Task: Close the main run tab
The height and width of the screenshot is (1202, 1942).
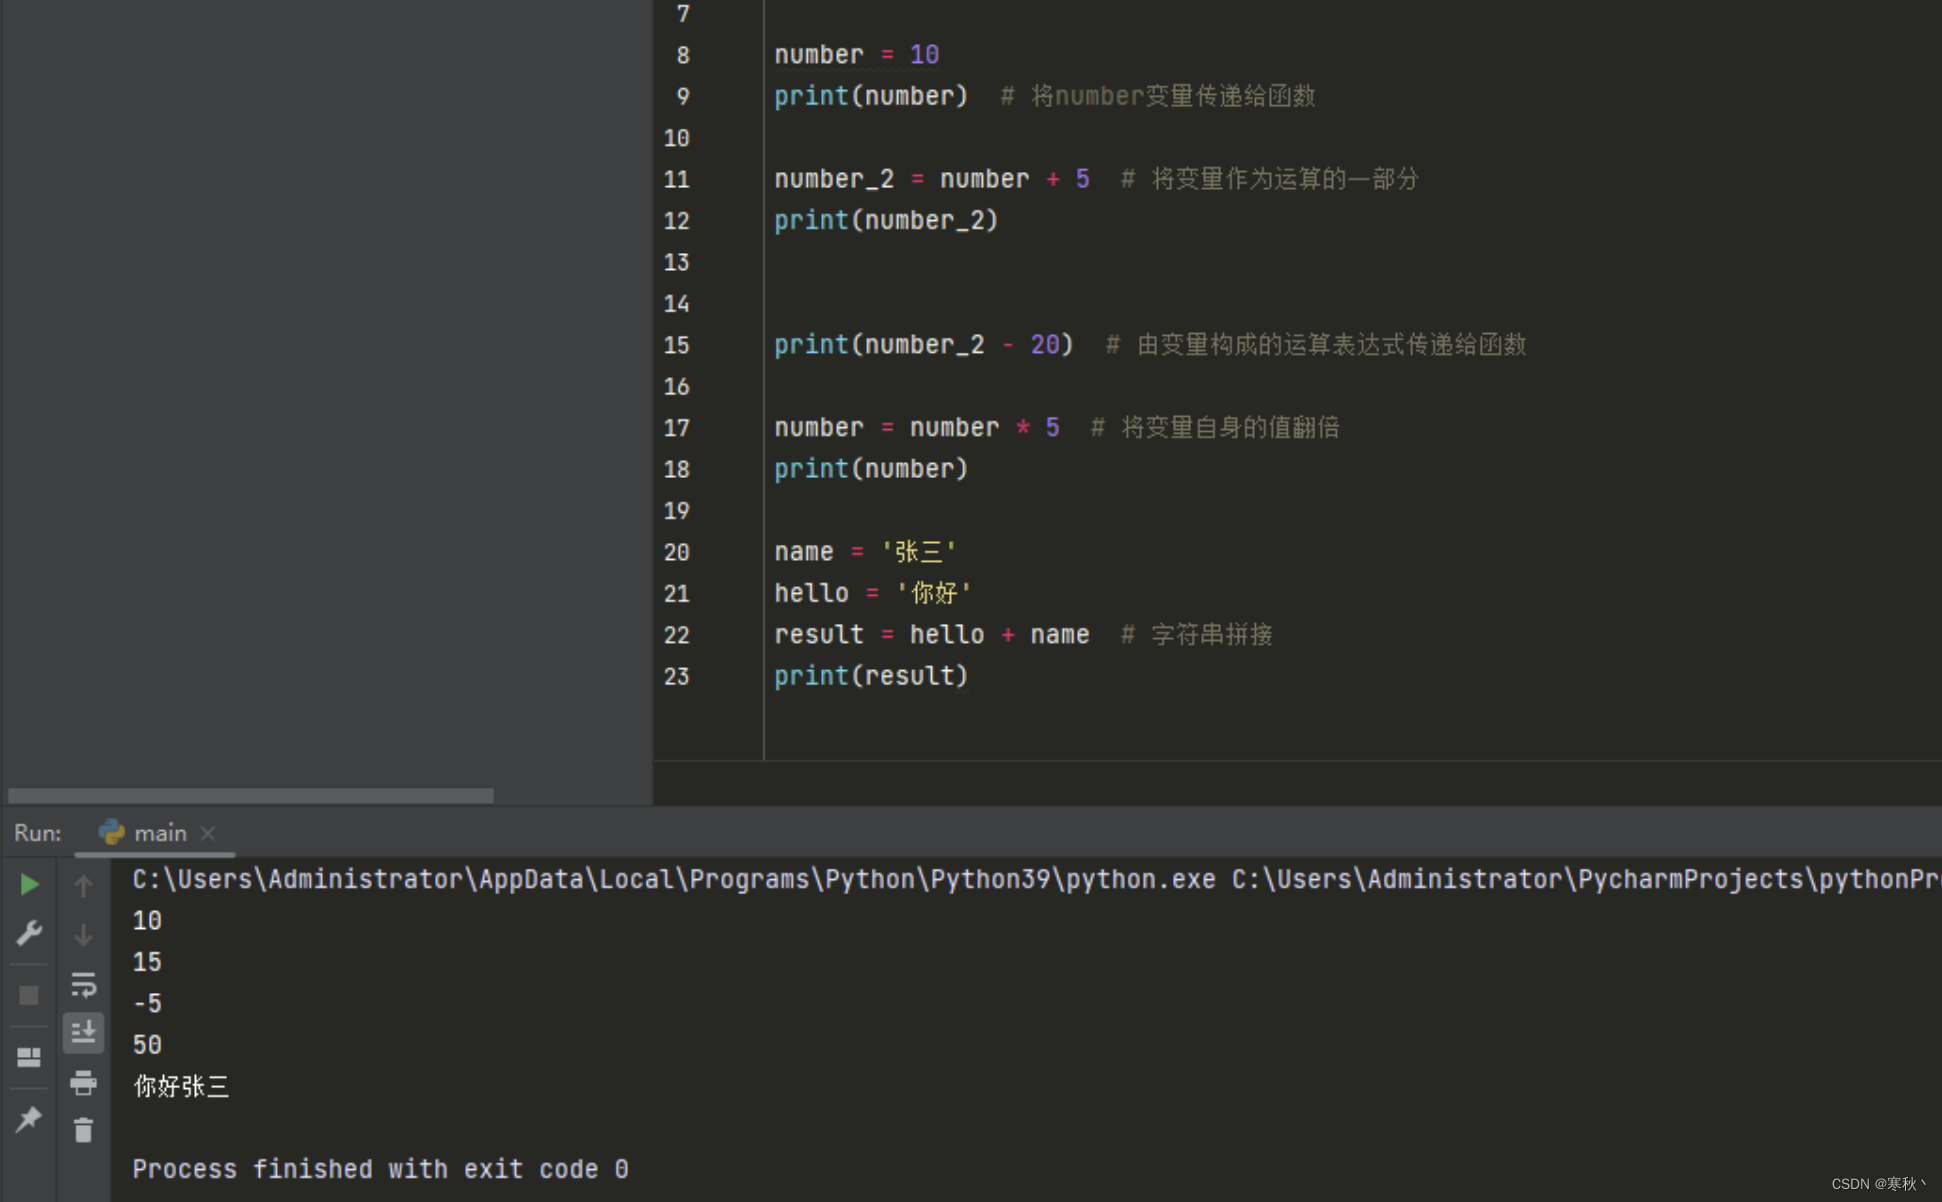Action: pyautogui.click(x=208, y=833)
